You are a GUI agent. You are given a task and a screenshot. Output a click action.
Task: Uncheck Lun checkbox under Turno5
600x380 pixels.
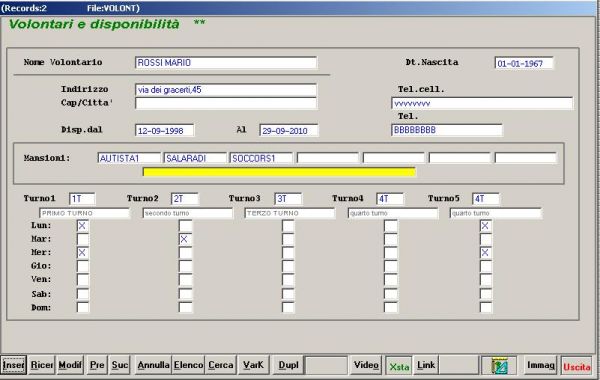click(x=486, y=226)
